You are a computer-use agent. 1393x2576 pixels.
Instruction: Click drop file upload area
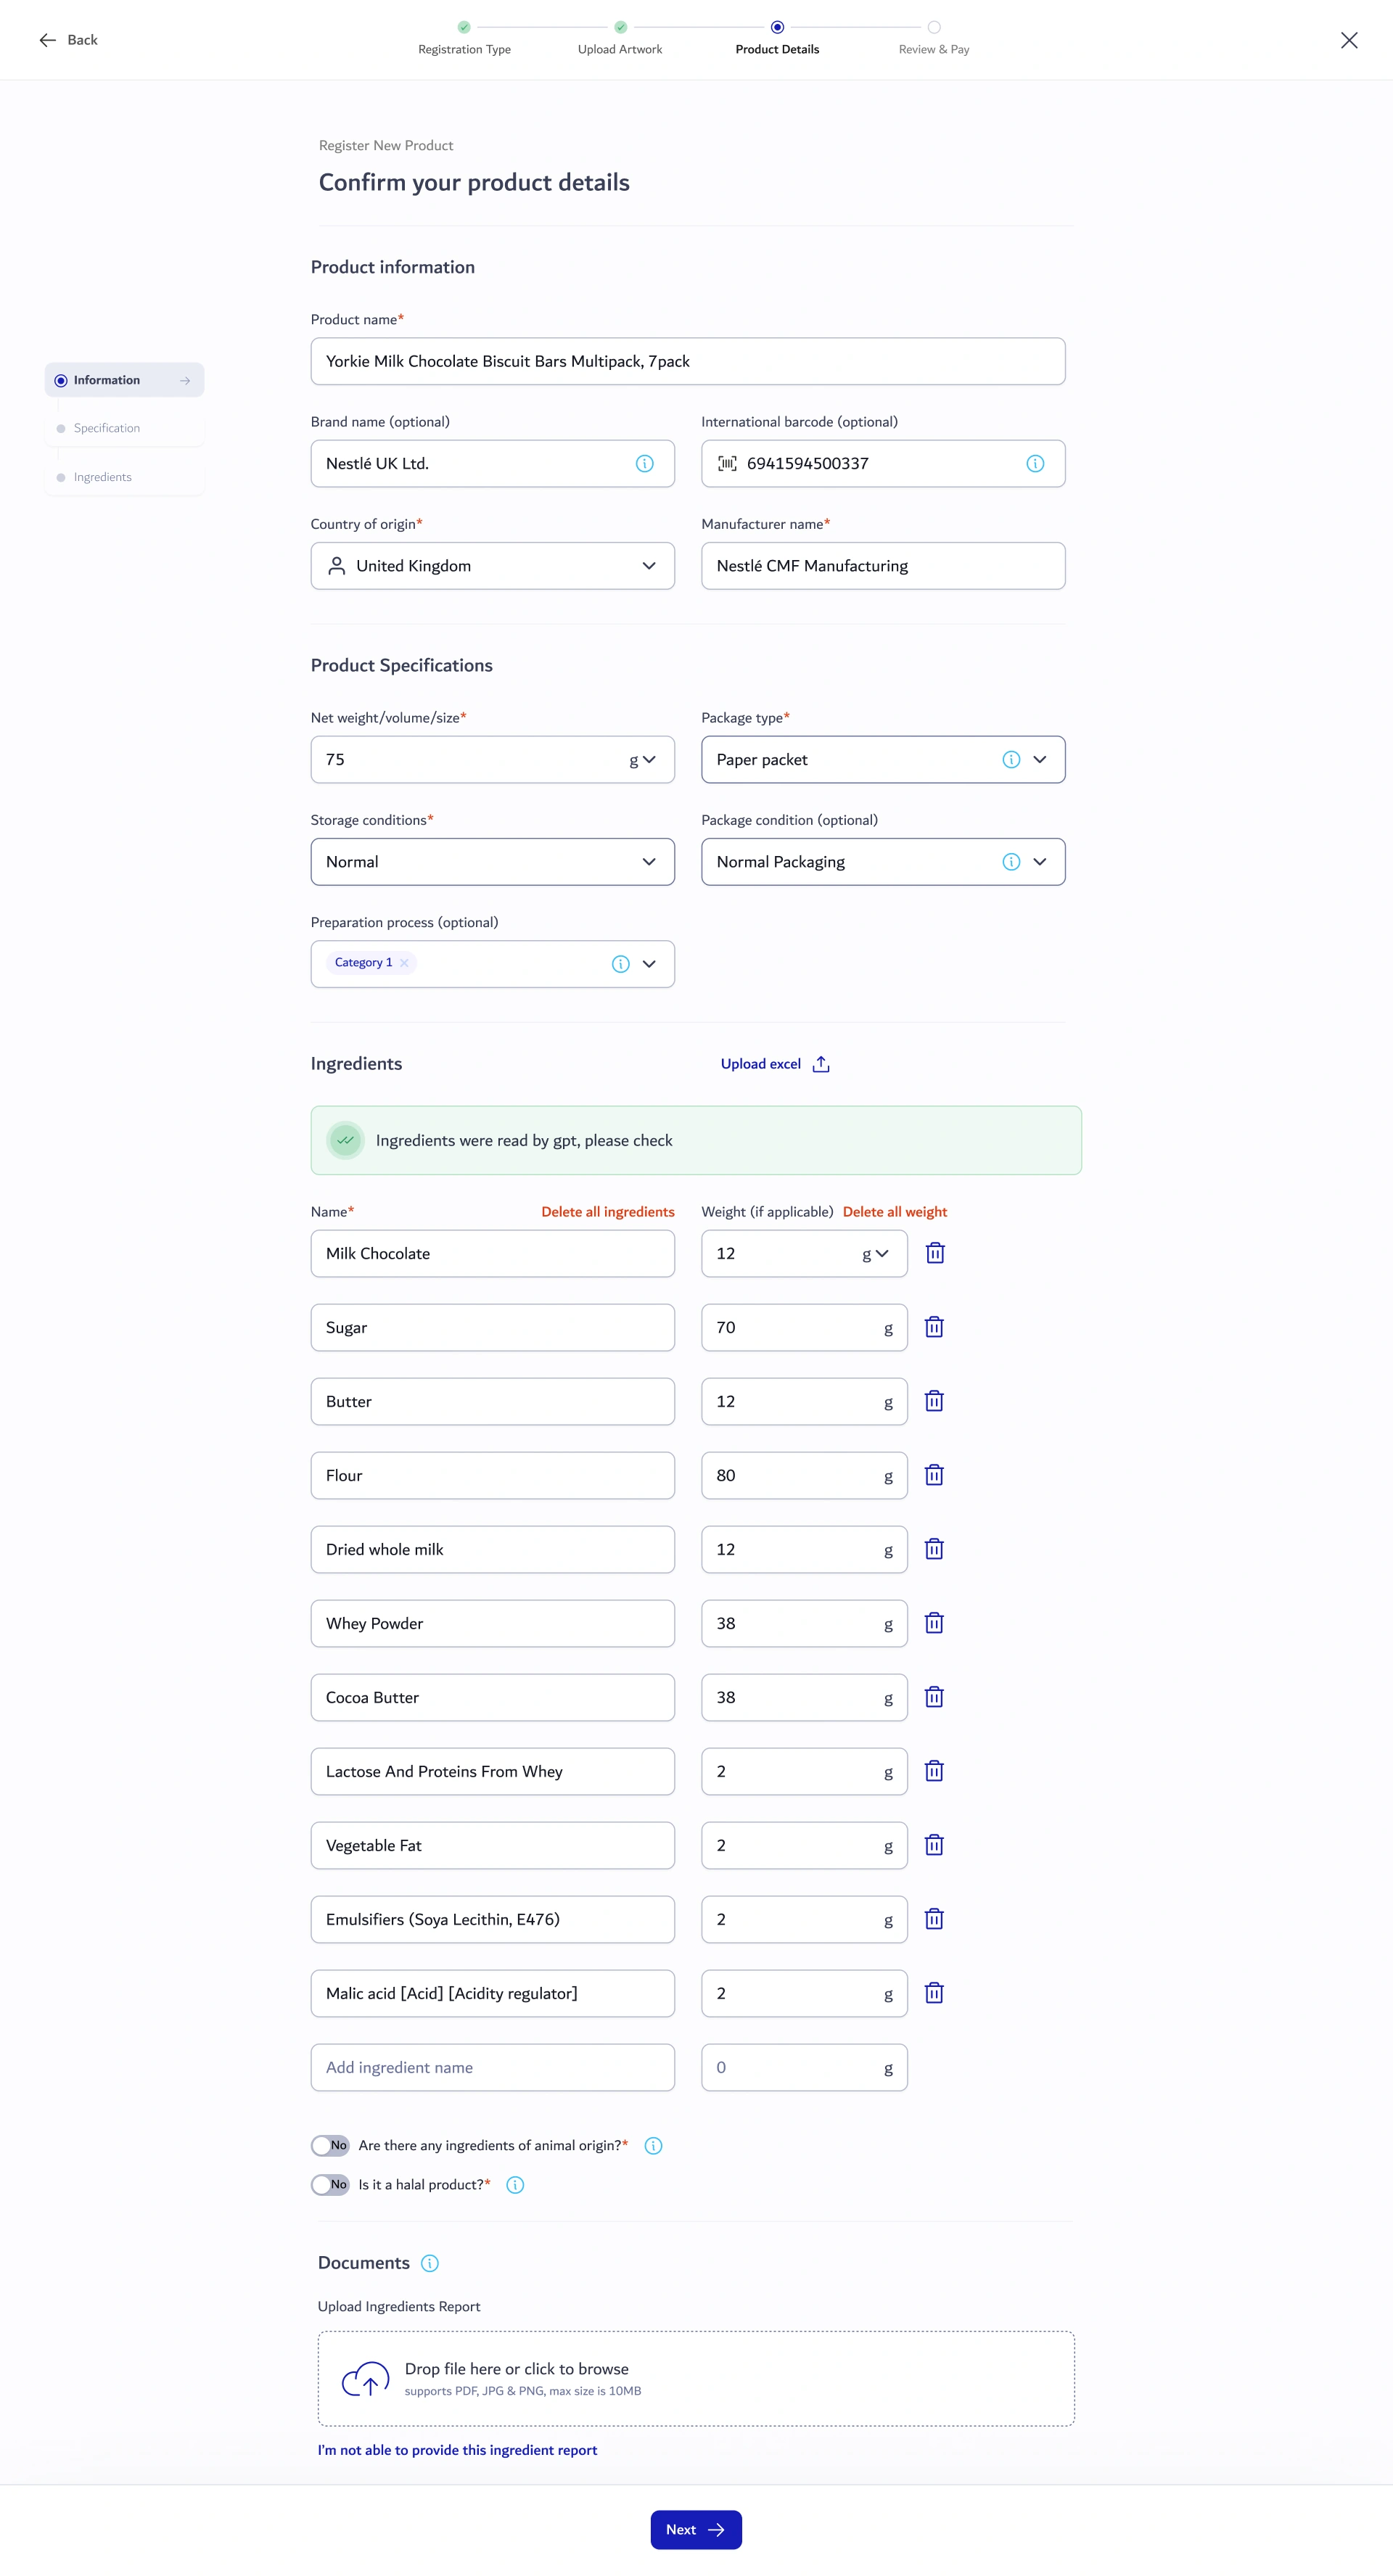pos(696,2380)
